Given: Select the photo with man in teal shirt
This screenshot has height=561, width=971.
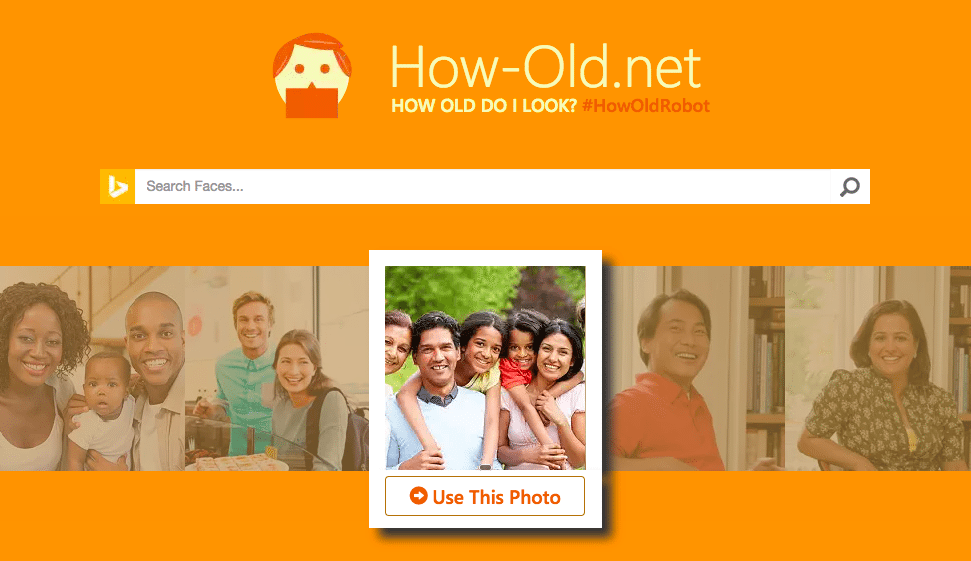Looking at the screenshot, I should click(x=277, y=368).
